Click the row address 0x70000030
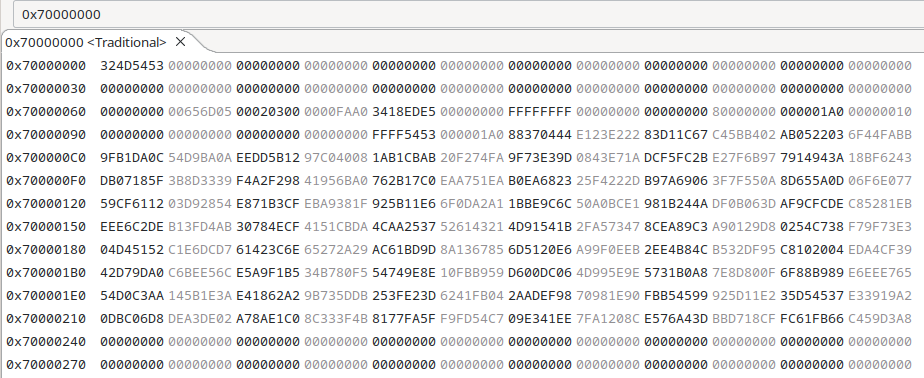924x378 pixels. pyautogui.click(x=46, y=88)
